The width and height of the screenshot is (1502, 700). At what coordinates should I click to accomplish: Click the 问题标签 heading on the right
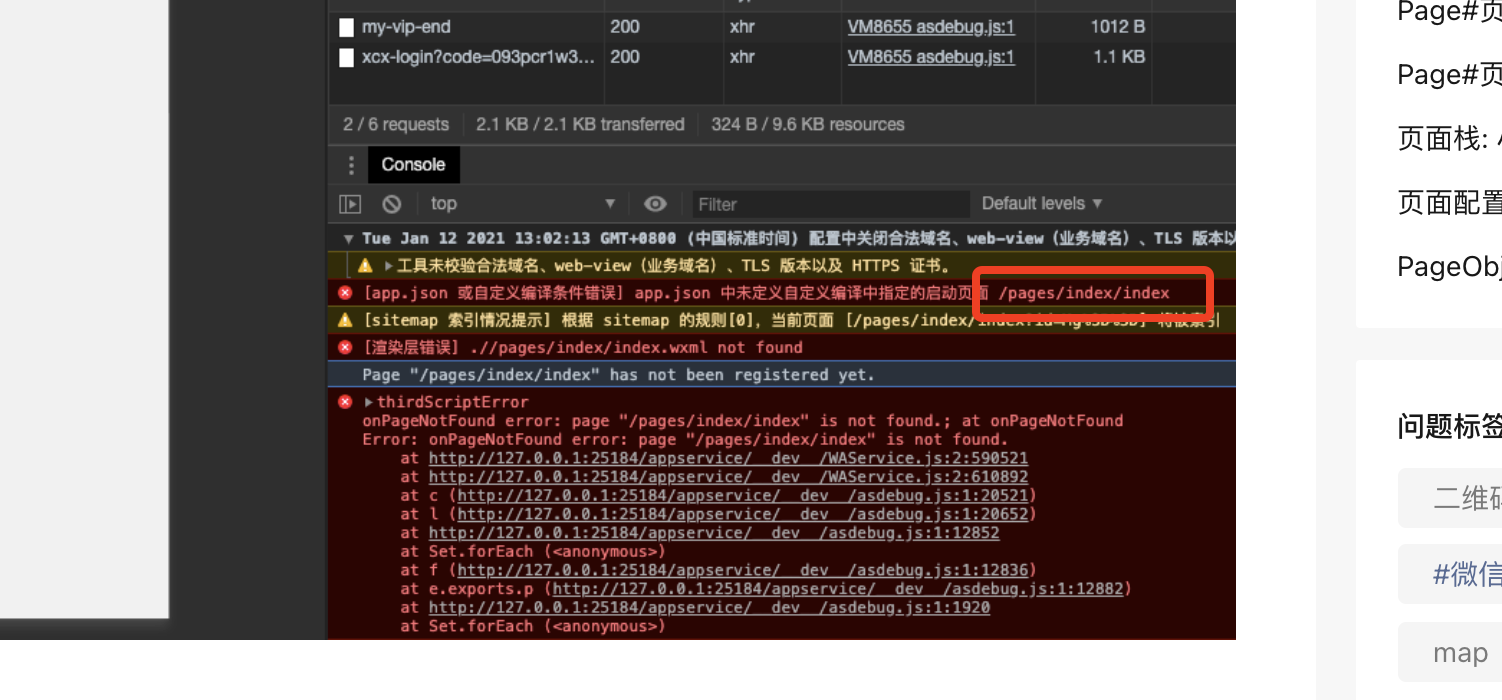1449,426
